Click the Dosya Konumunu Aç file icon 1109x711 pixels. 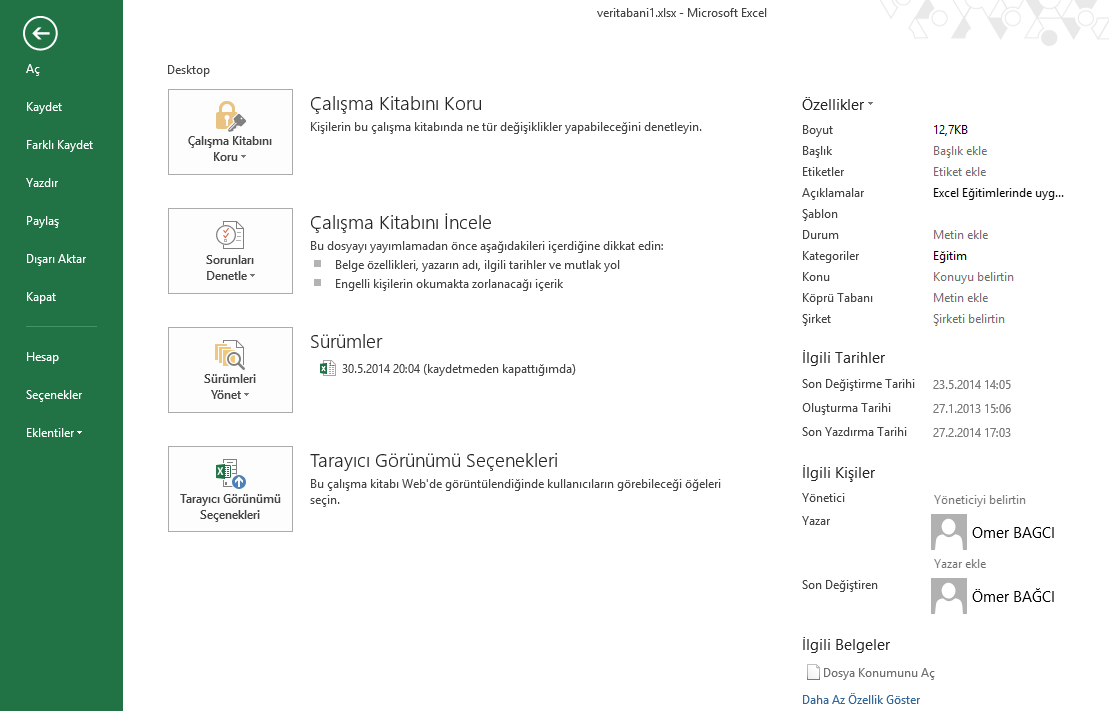pos(812,673)
